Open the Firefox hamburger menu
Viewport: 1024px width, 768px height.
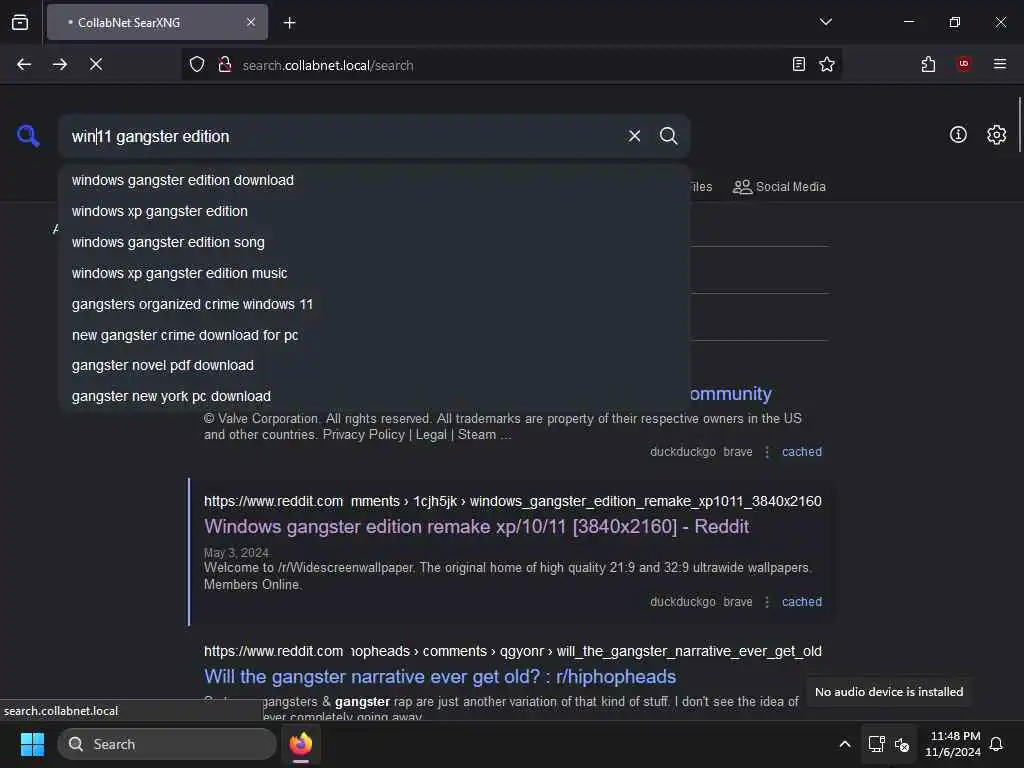[999, 63]
